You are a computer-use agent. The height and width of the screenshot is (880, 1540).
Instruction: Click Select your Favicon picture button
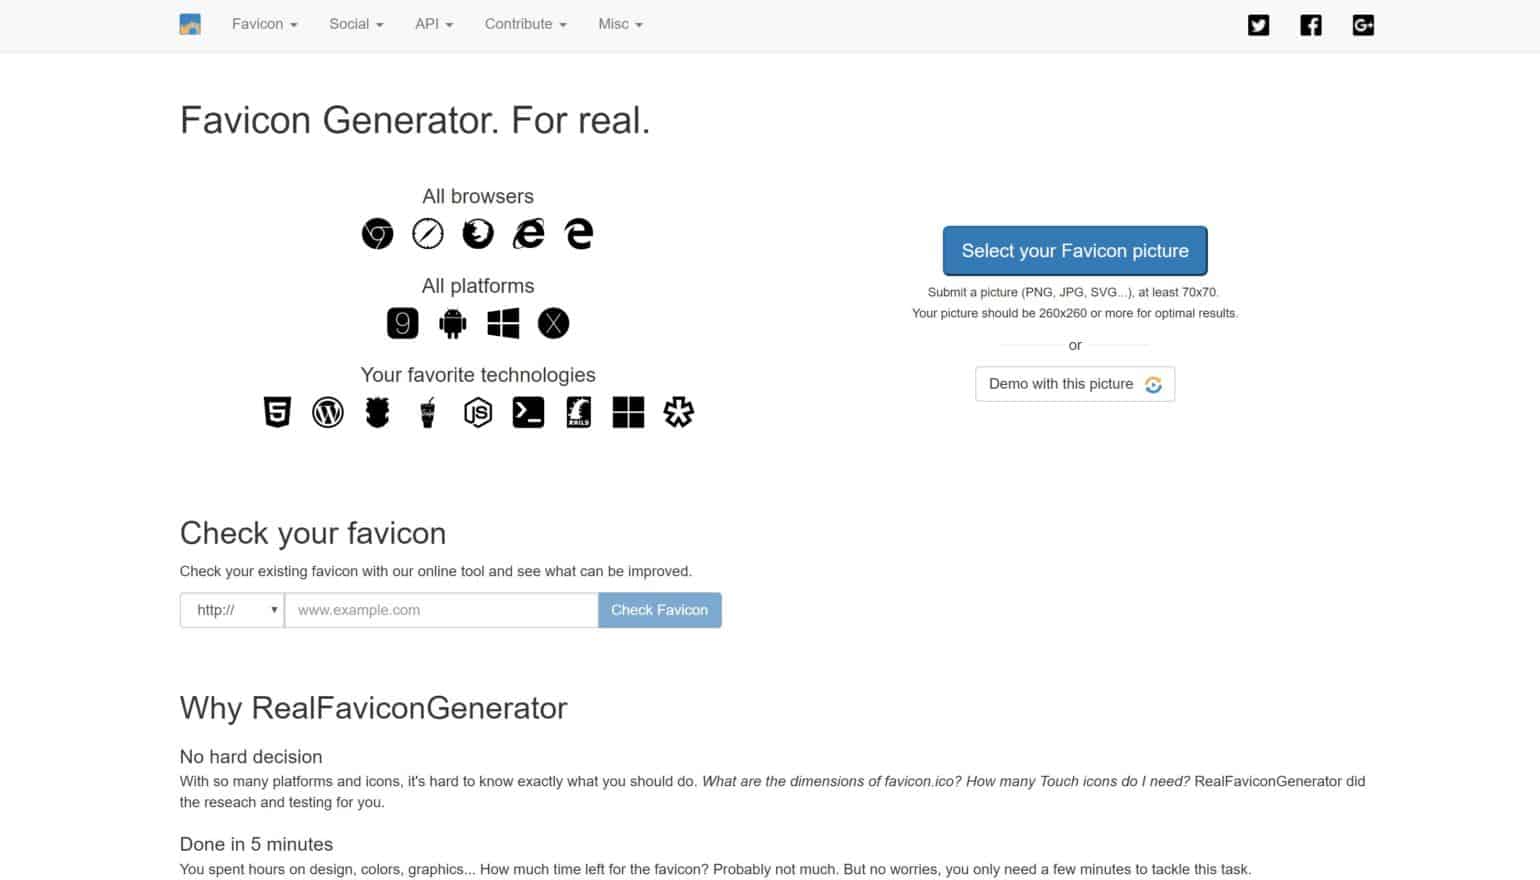tap(1075, 251)
